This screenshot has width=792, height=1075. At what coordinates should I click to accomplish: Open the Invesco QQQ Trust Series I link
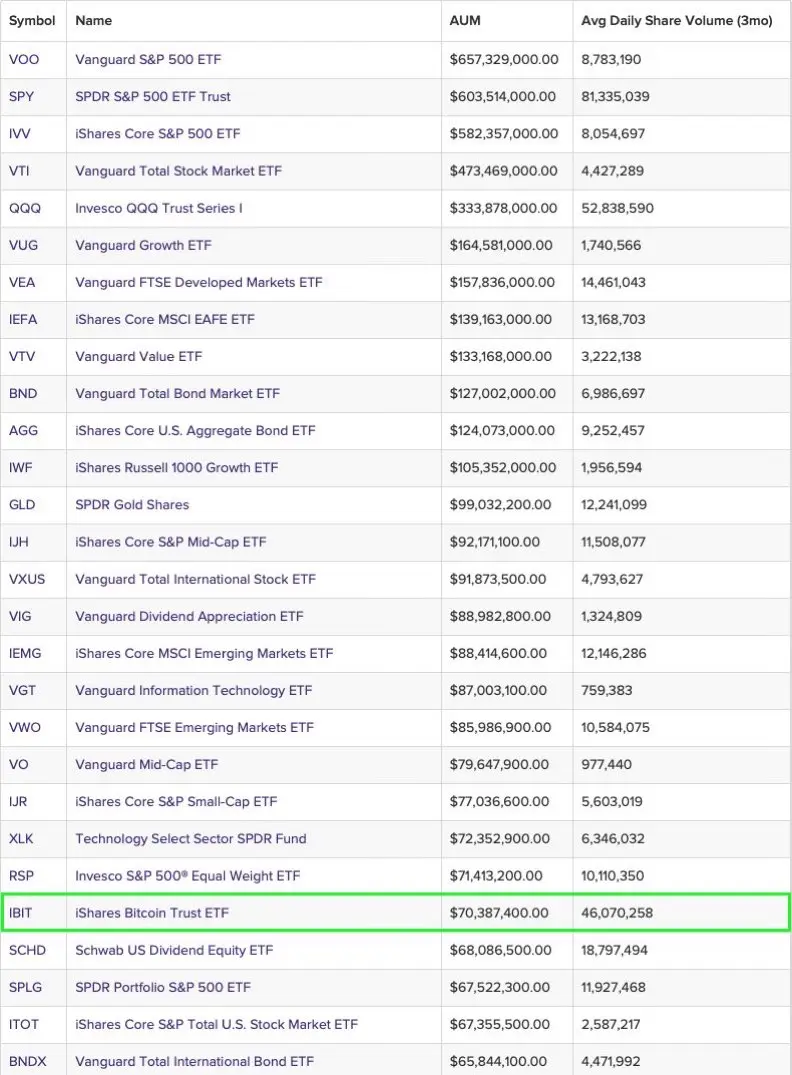(x=159, y=208)
